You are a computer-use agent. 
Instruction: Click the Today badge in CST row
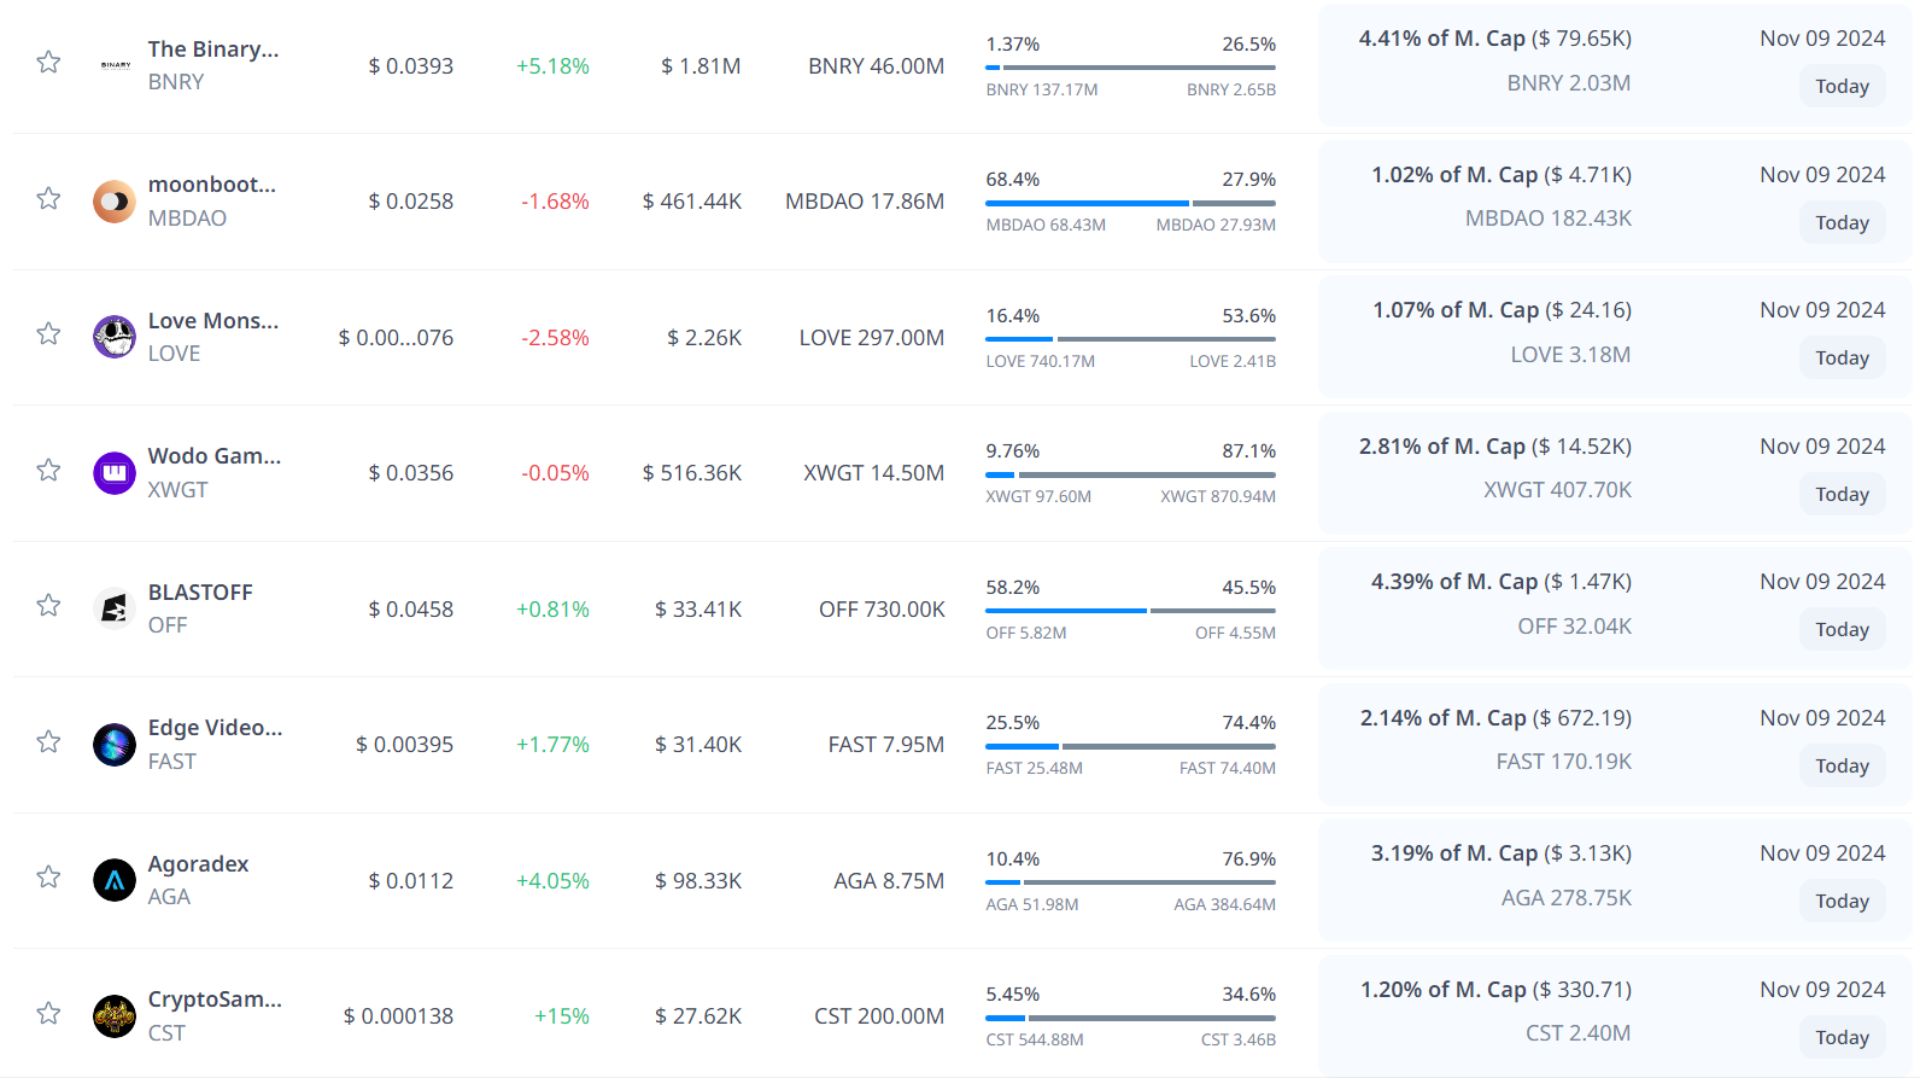coord(1842,1037)
